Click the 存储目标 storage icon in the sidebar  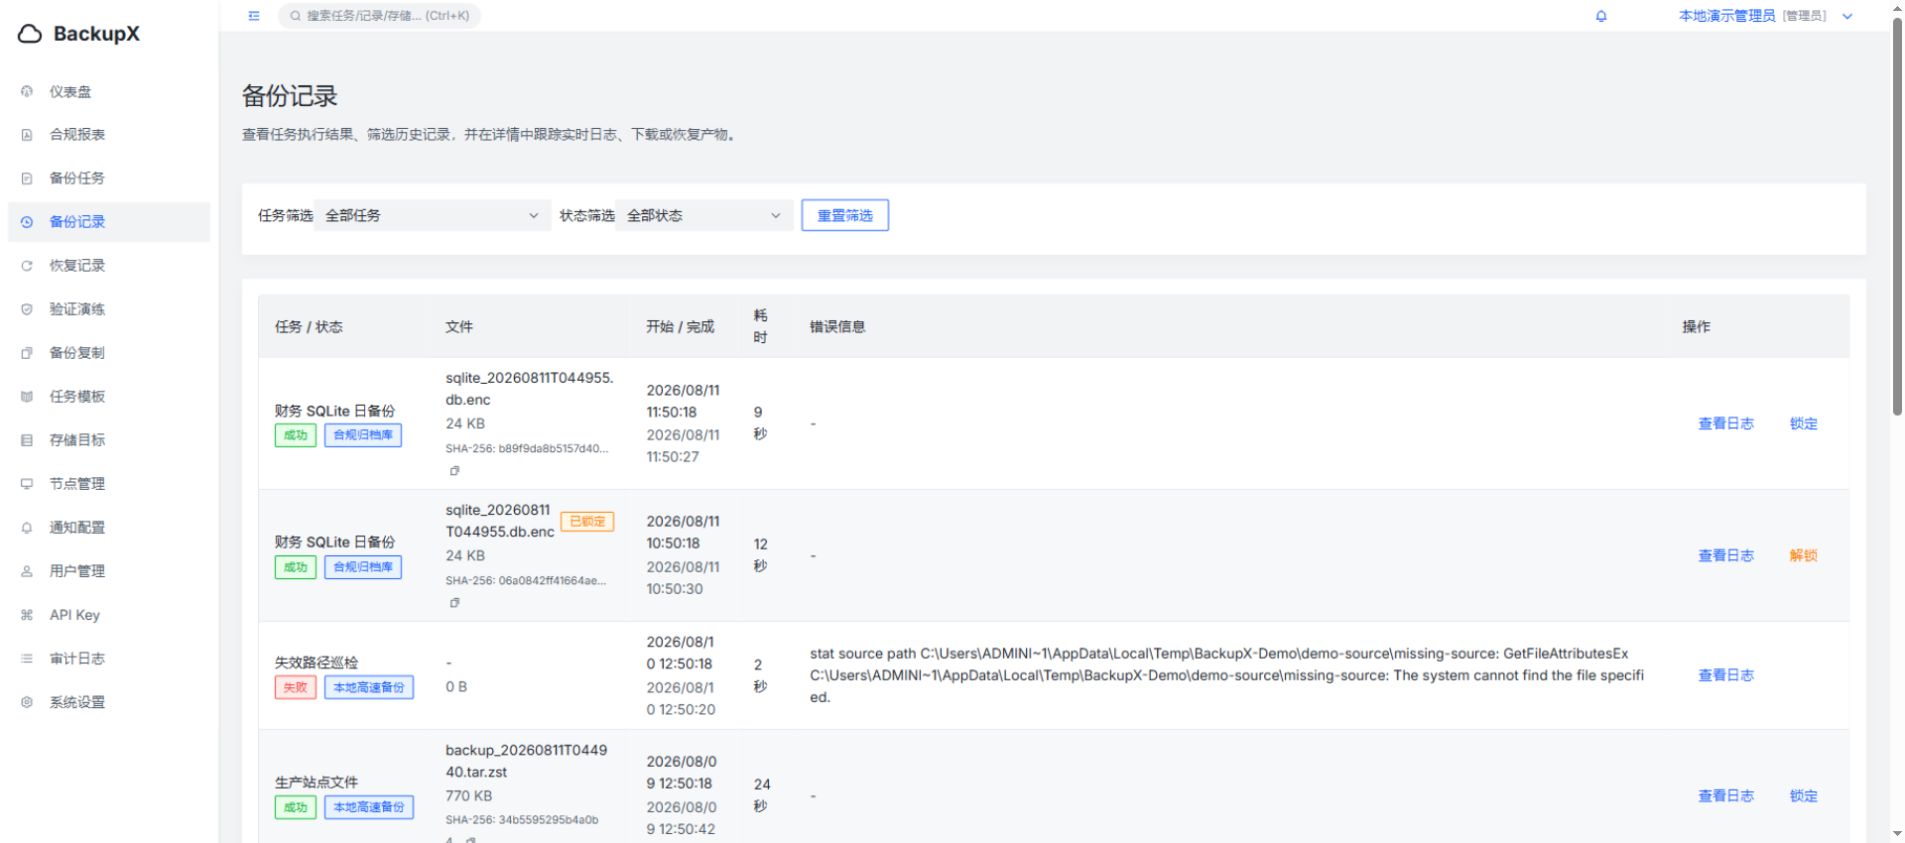click(27, 440)
